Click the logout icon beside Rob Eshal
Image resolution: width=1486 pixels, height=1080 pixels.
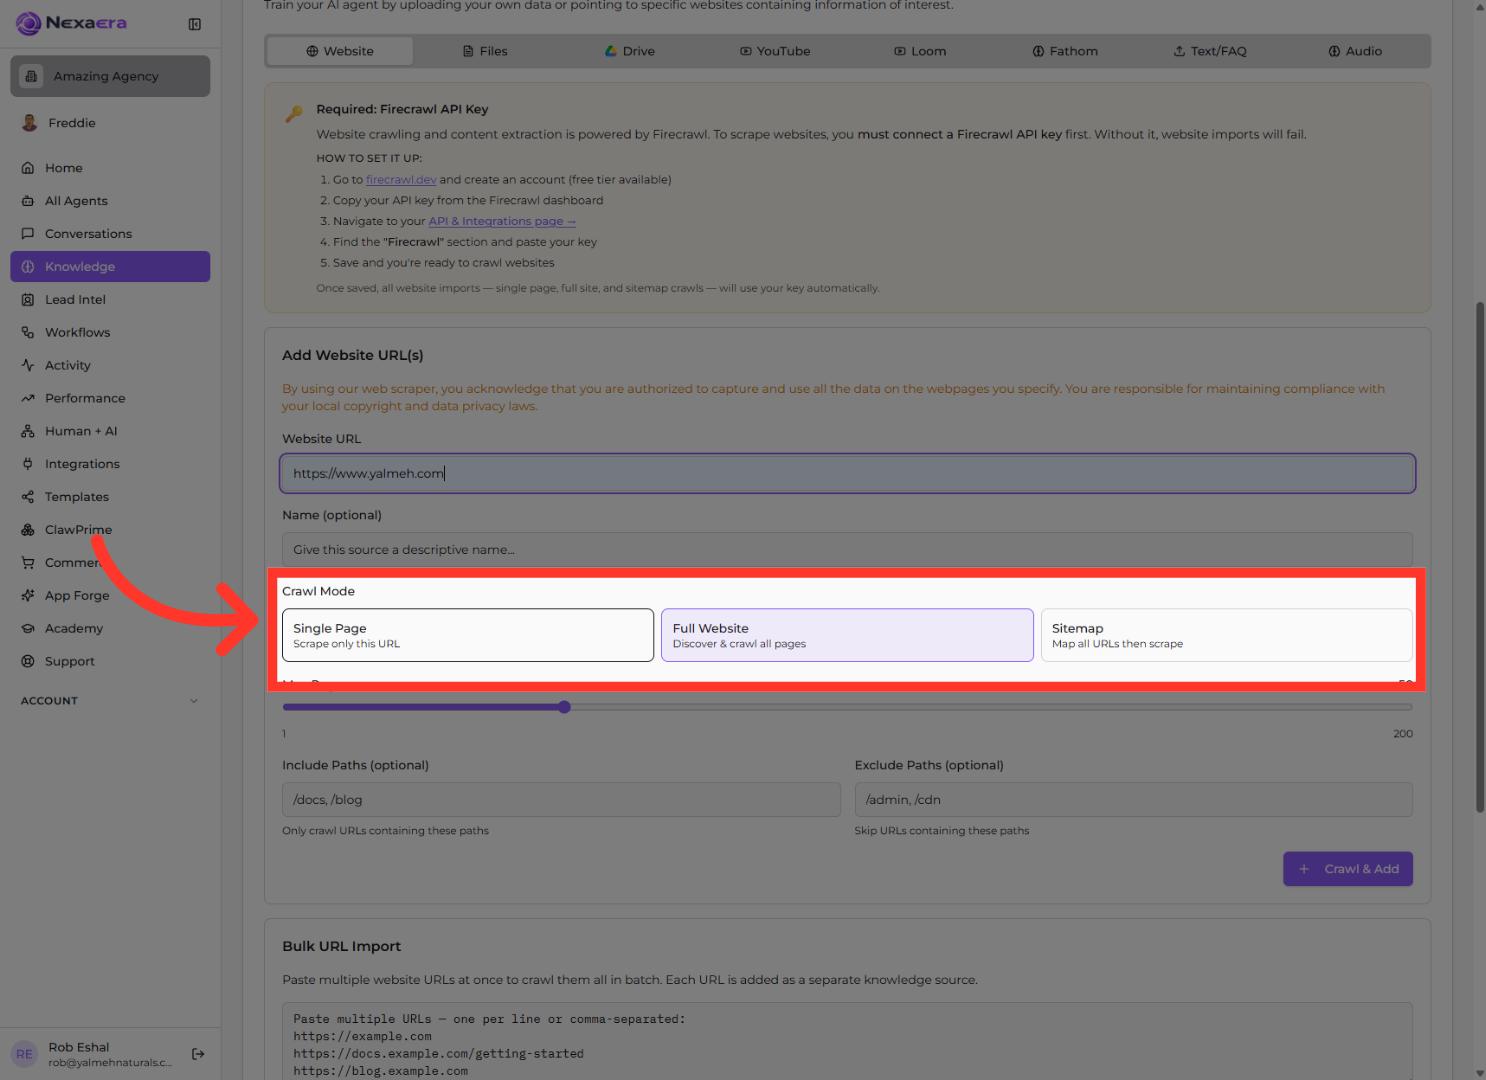tap(198, 1054)
